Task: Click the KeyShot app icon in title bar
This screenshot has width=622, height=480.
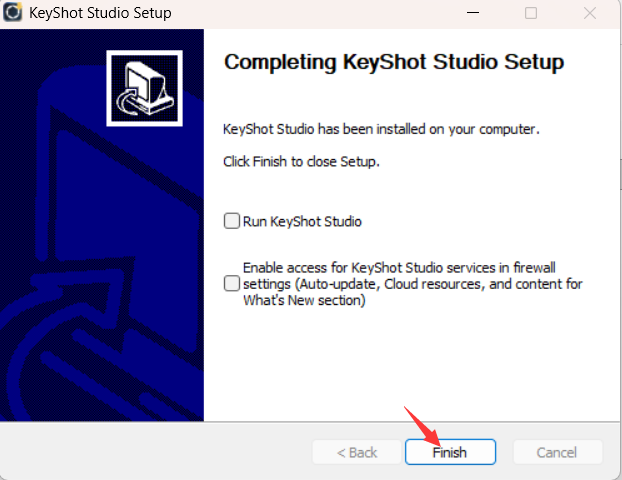Action: point(14,13)
